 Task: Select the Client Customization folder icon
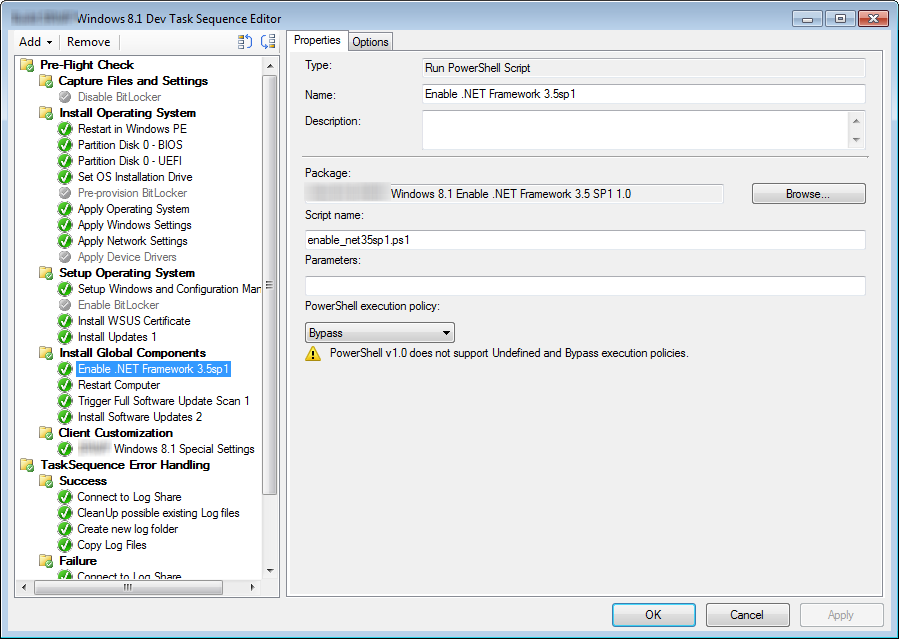coord(47,432)
